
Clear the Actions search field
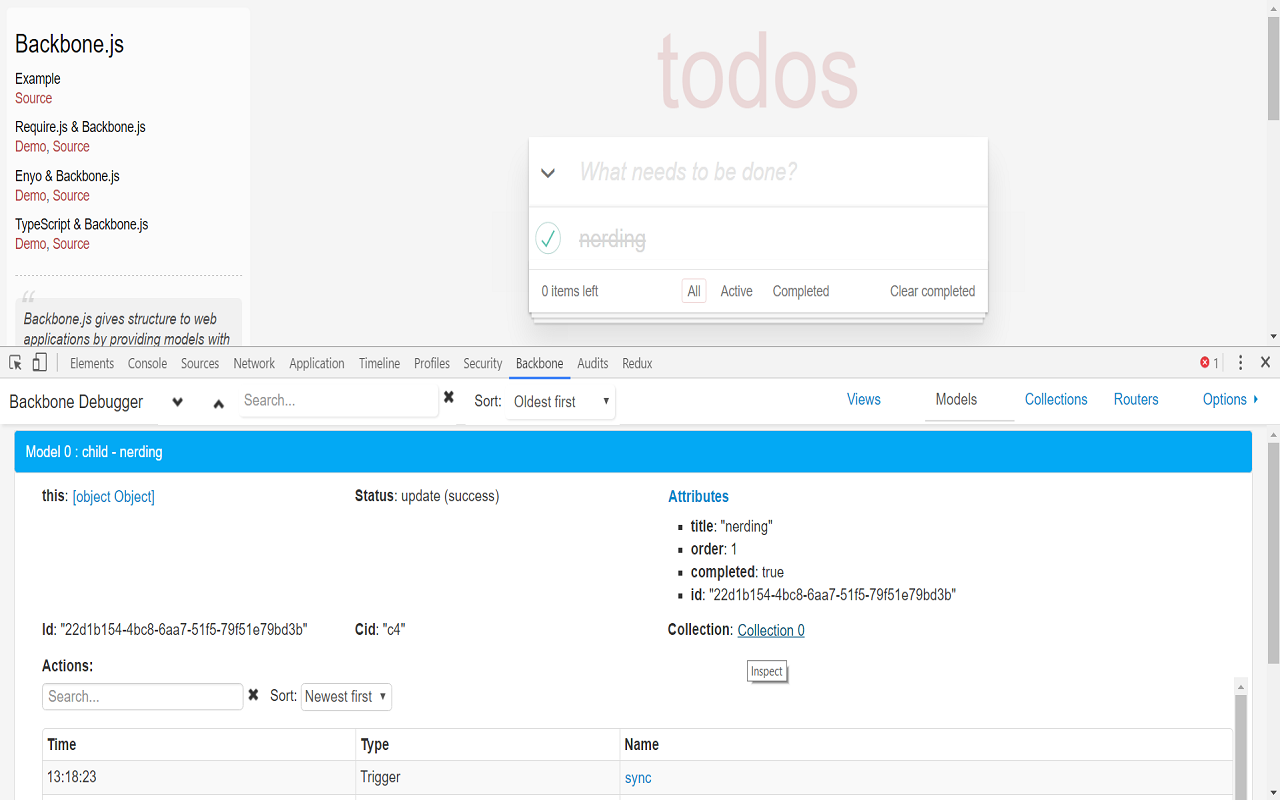253,695
